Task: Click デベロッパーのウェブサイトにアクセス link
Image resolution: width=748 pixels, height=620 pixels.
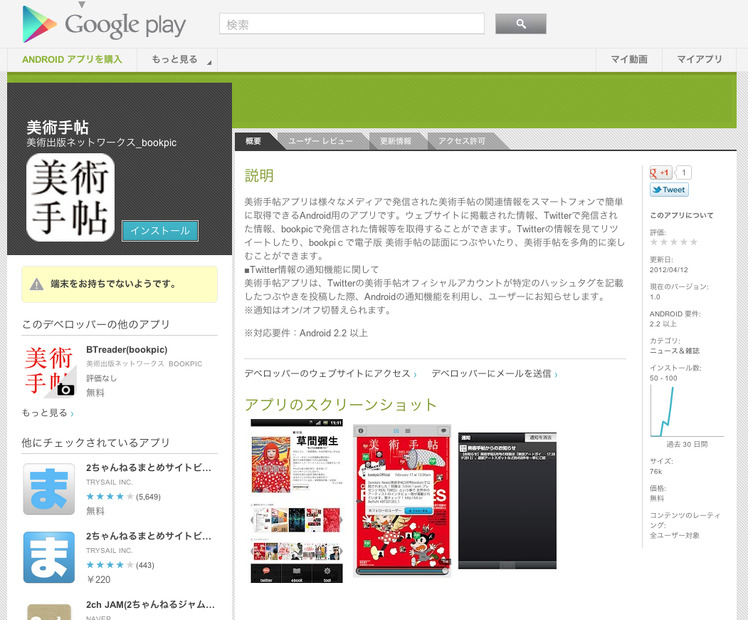Action: (x=330, y=374)
